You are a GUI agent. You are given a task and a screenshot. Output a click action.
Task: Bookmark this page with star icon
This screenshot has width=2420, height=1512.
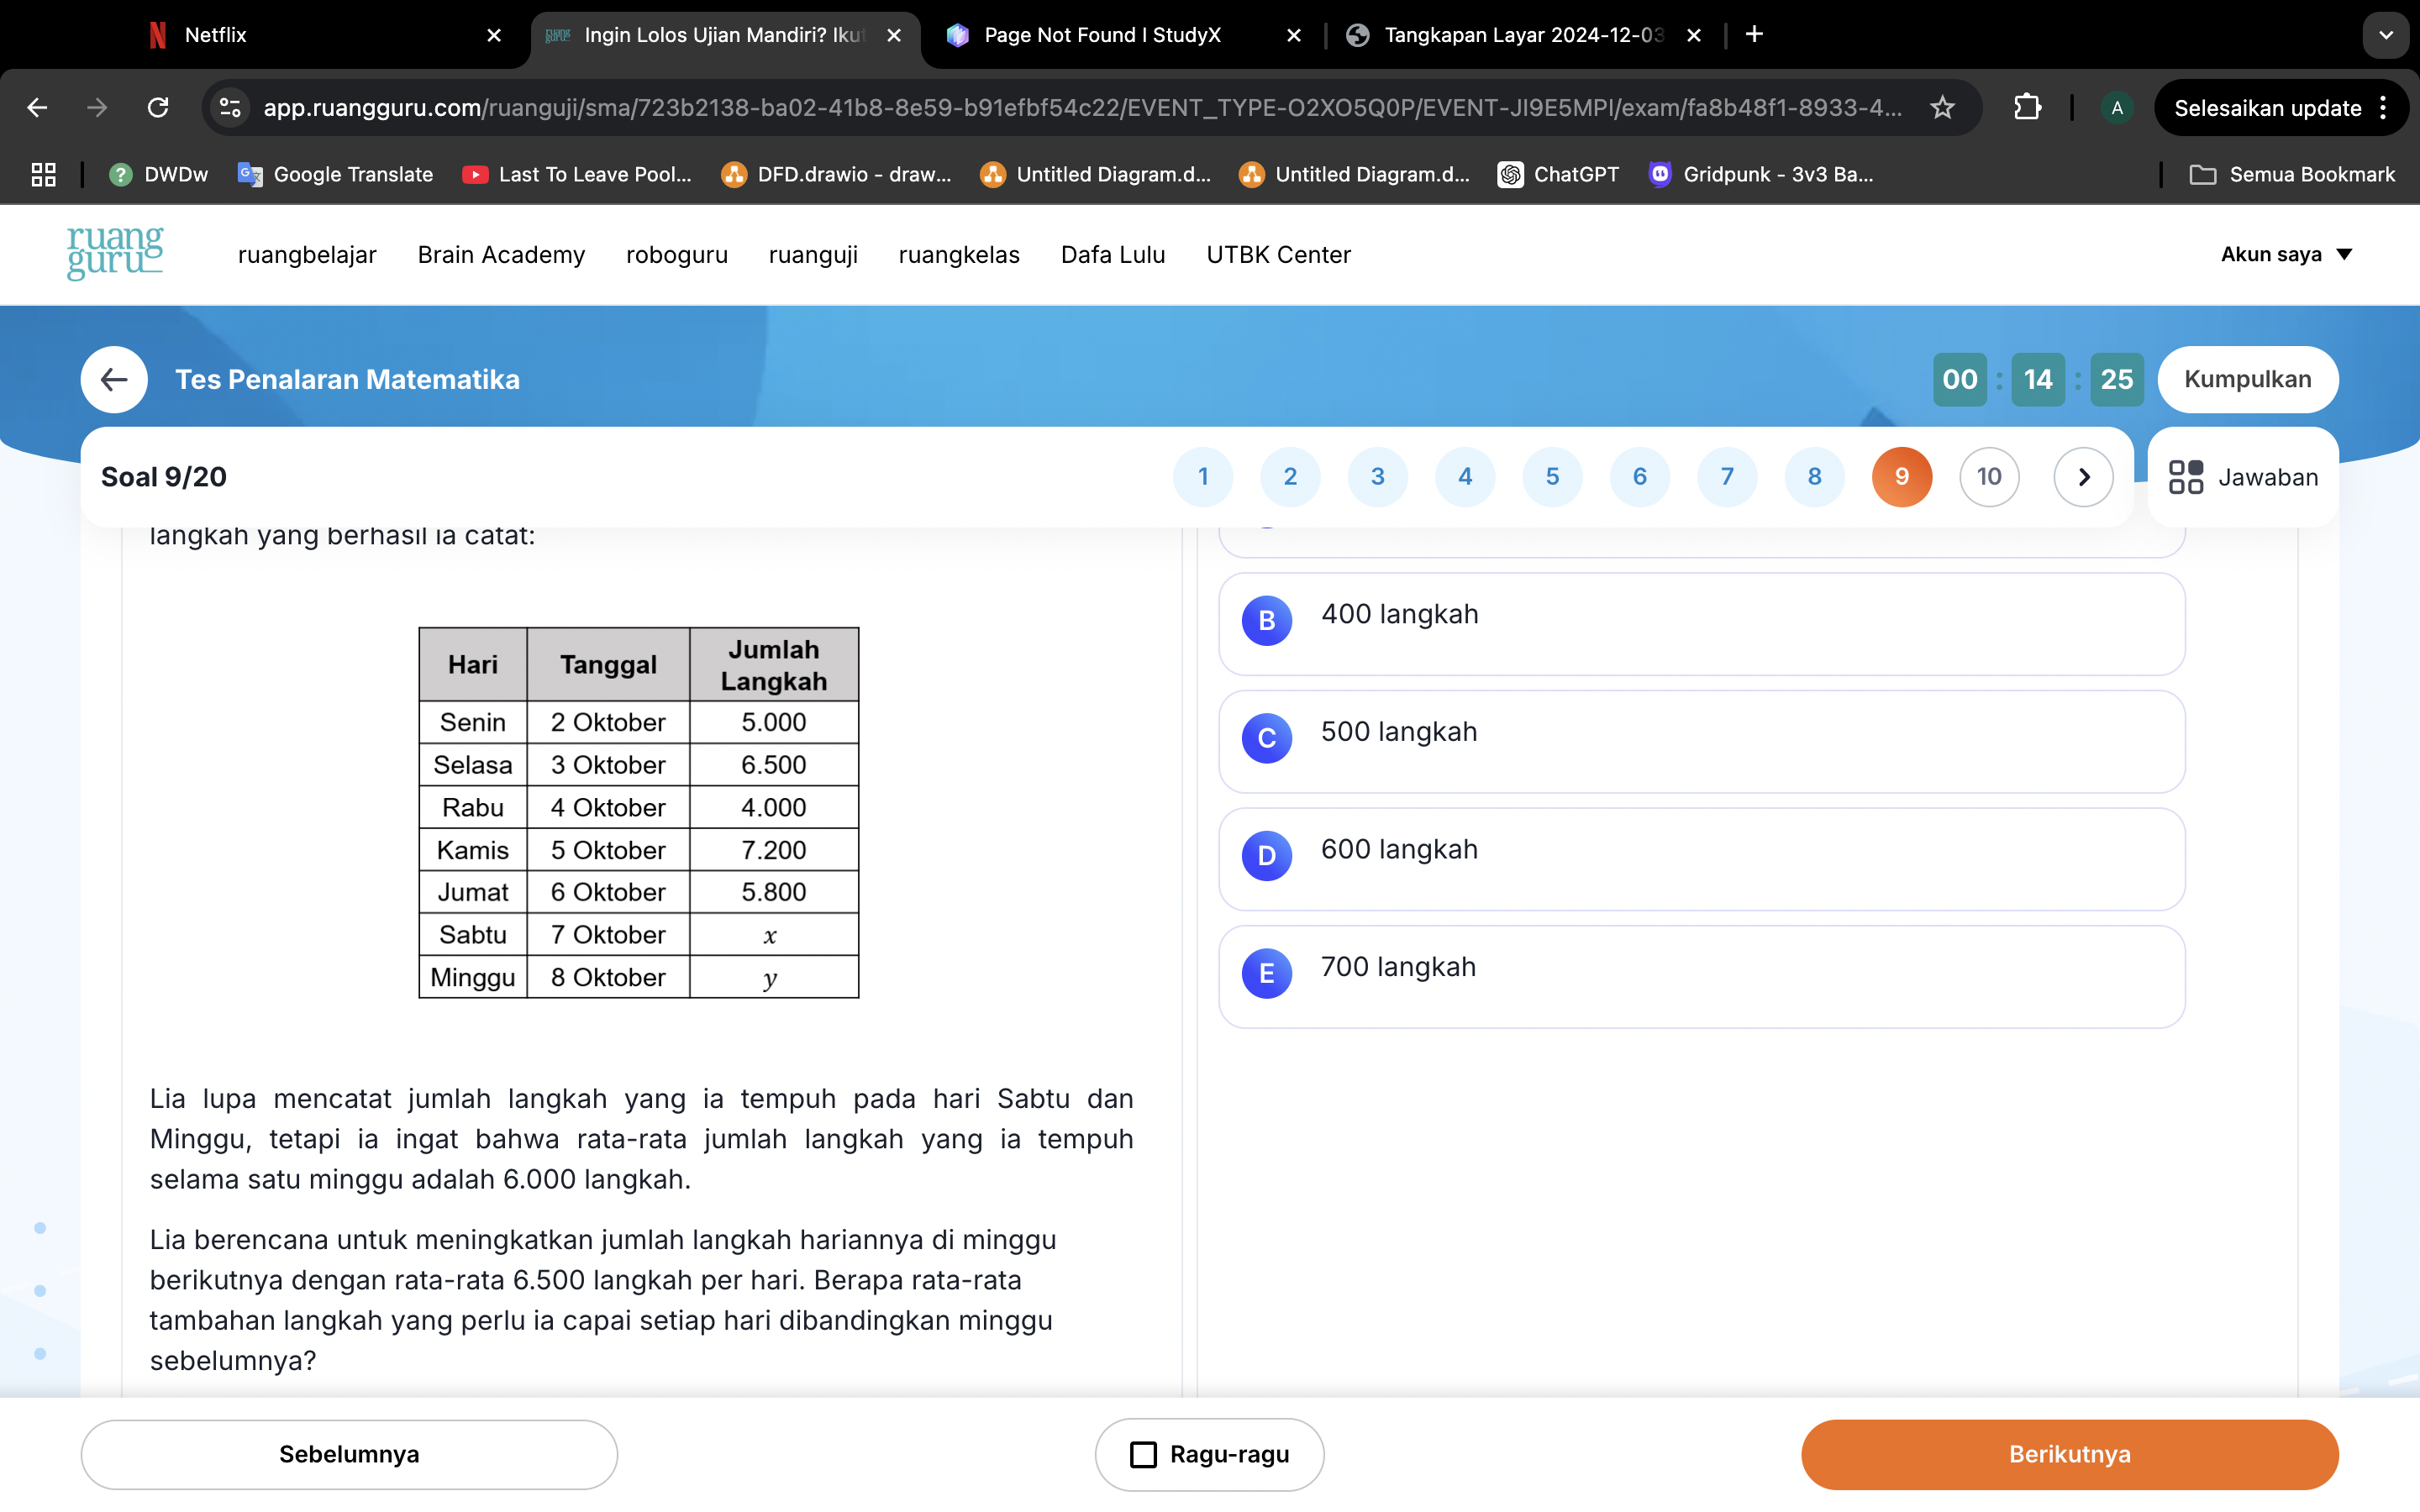tap(1942, 108)
